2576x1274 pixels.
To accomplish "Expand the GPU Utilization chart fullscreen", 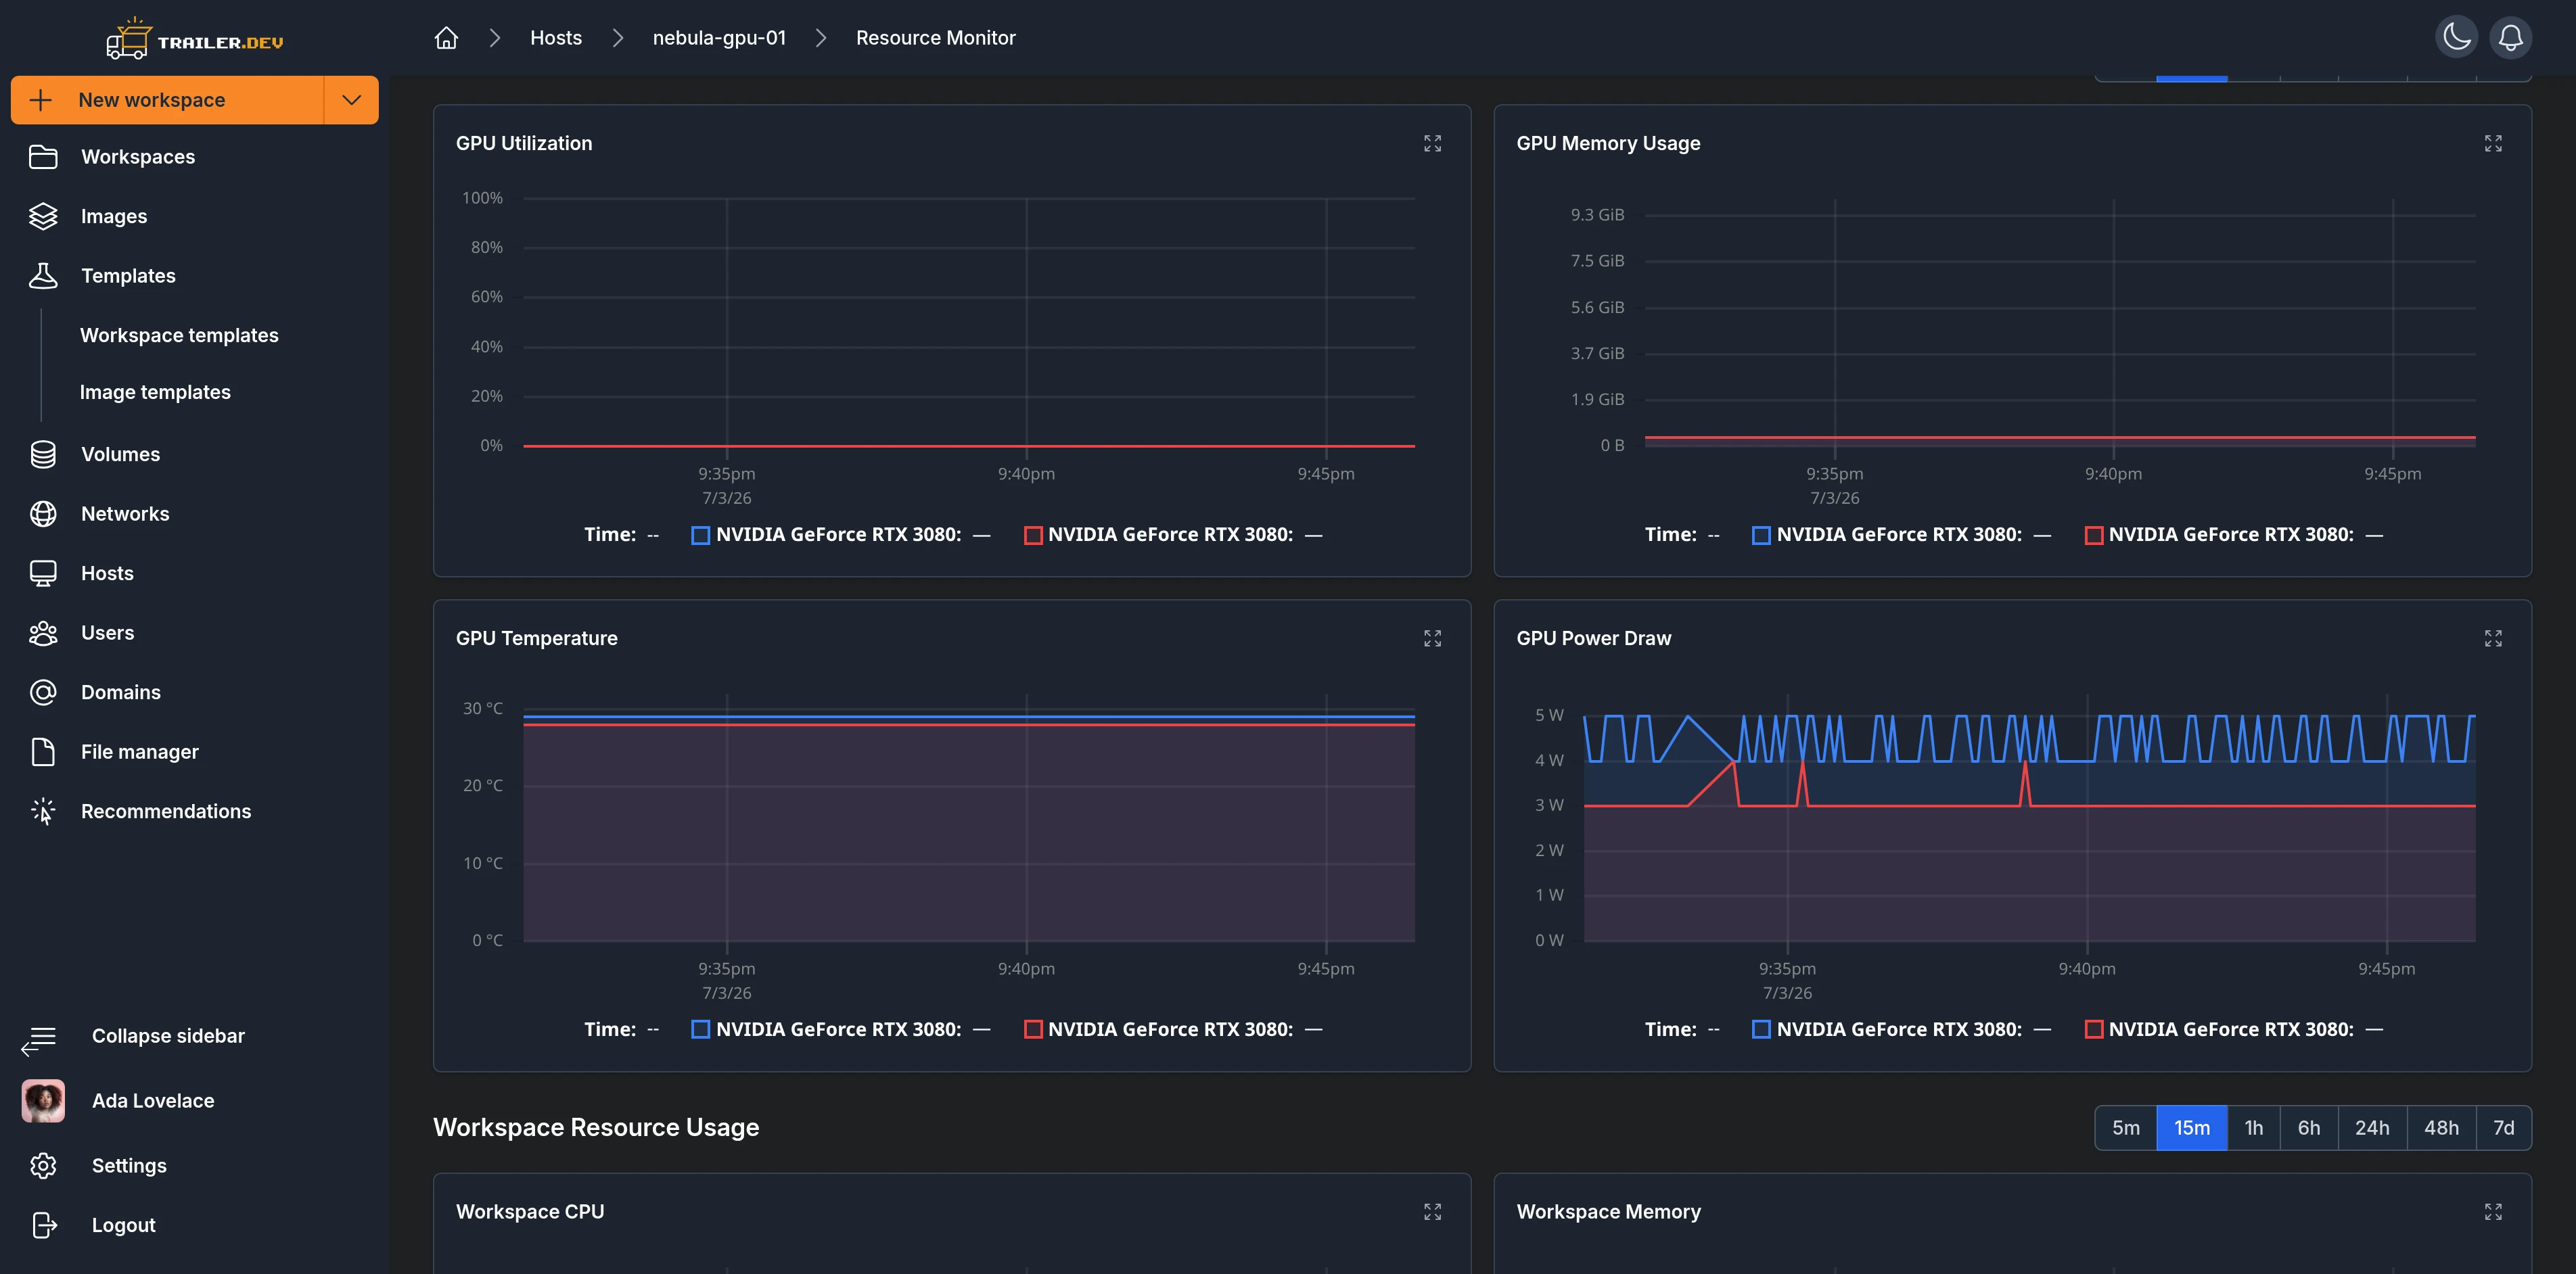I will [1432, 144].
